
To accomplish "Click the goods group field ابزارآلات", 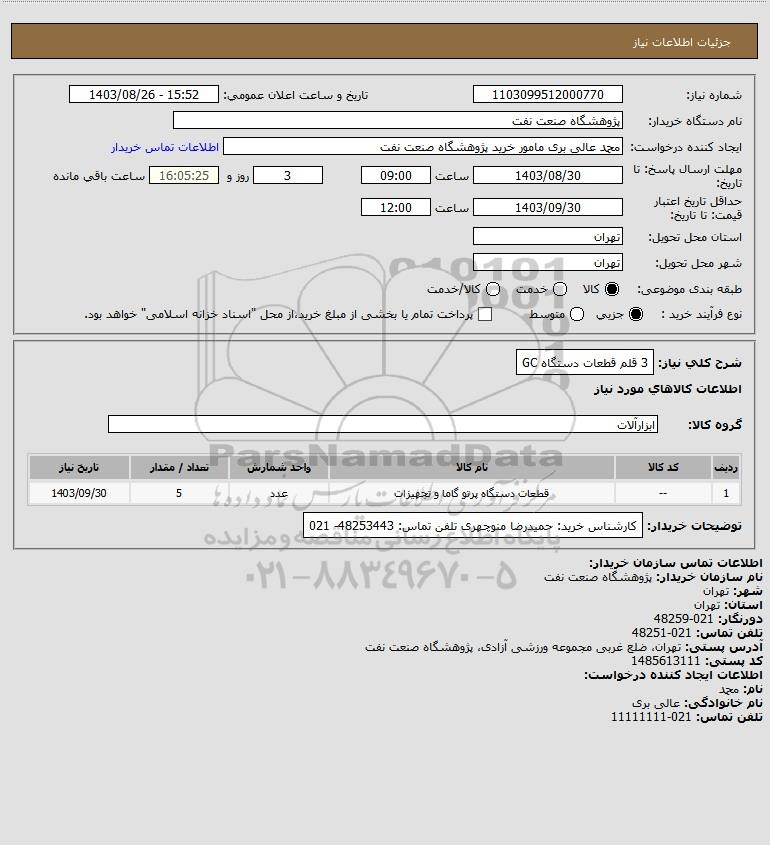I will (383, 424).
